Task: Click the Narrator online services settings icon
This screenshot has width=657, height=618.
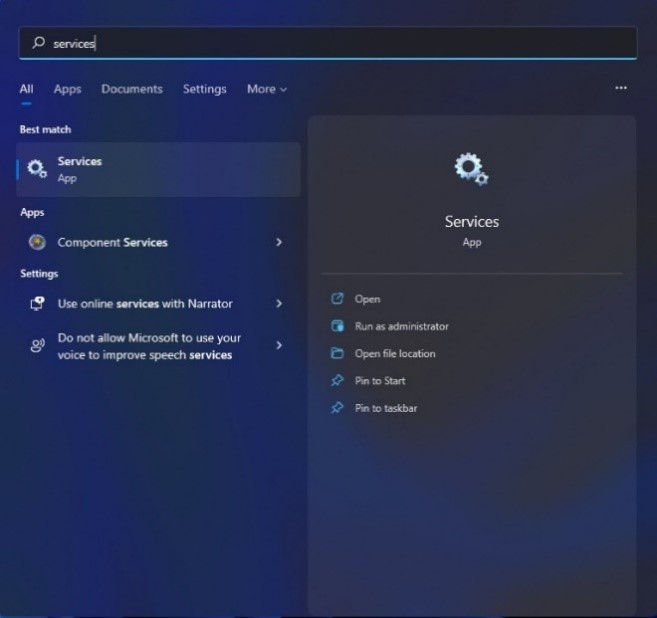Action: click(x=37, y=303)
